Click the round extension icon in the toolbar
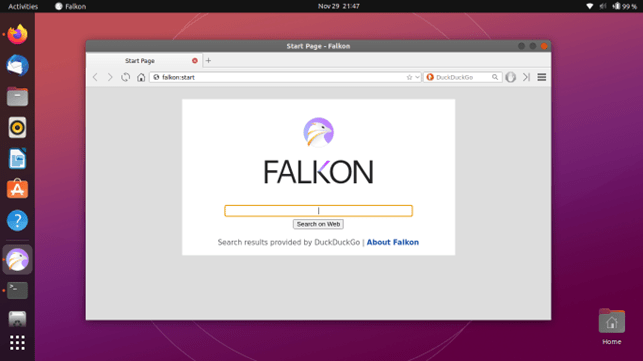The width and height of the screenshot is (643, 361). [x=511, y=77]
